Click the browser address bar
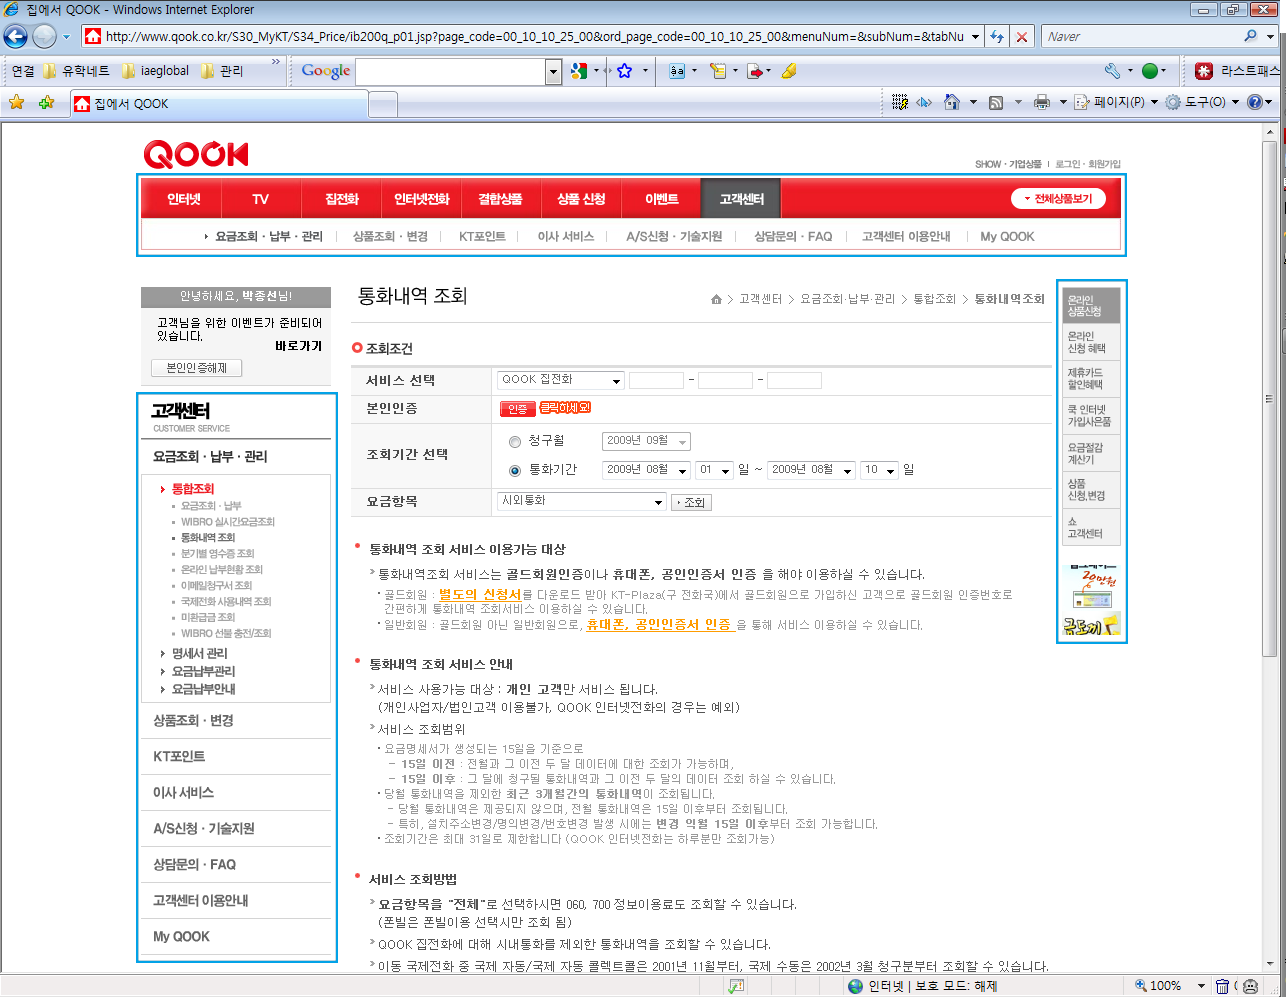Screen dimensions: 1286x997 point(534,36)
